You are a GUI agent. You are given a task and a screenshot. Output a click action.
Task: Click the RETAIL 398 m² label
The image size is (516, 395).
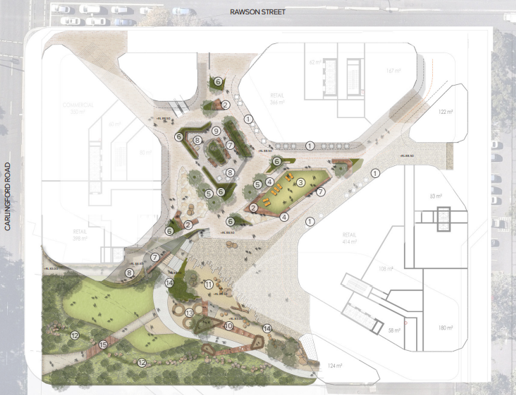(x=80, y=235)
